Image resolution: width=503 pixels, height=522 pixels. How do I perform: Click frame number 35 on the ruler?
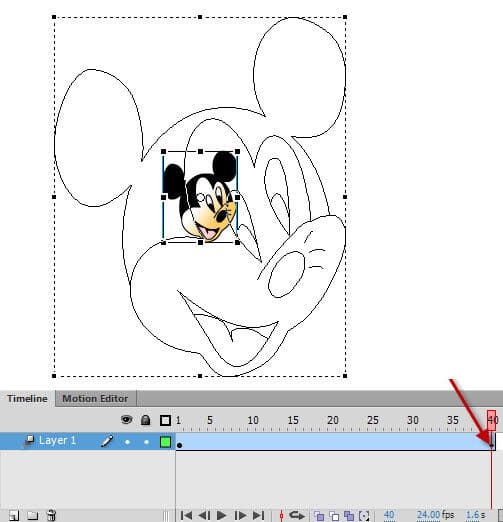453,420
